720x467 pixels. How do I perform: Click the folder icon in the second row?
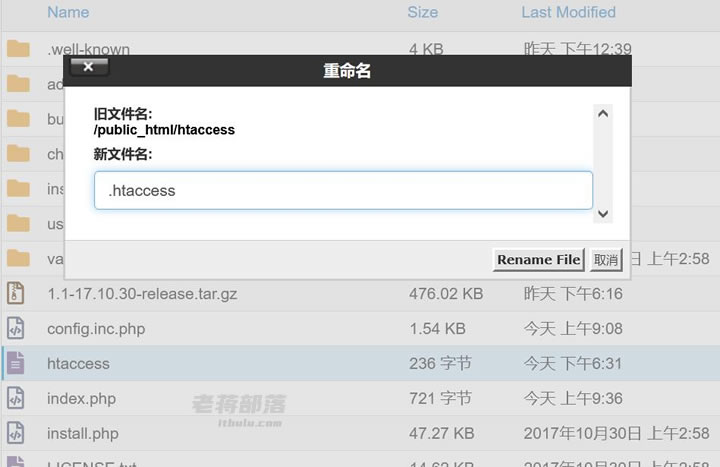click(18, 84)
